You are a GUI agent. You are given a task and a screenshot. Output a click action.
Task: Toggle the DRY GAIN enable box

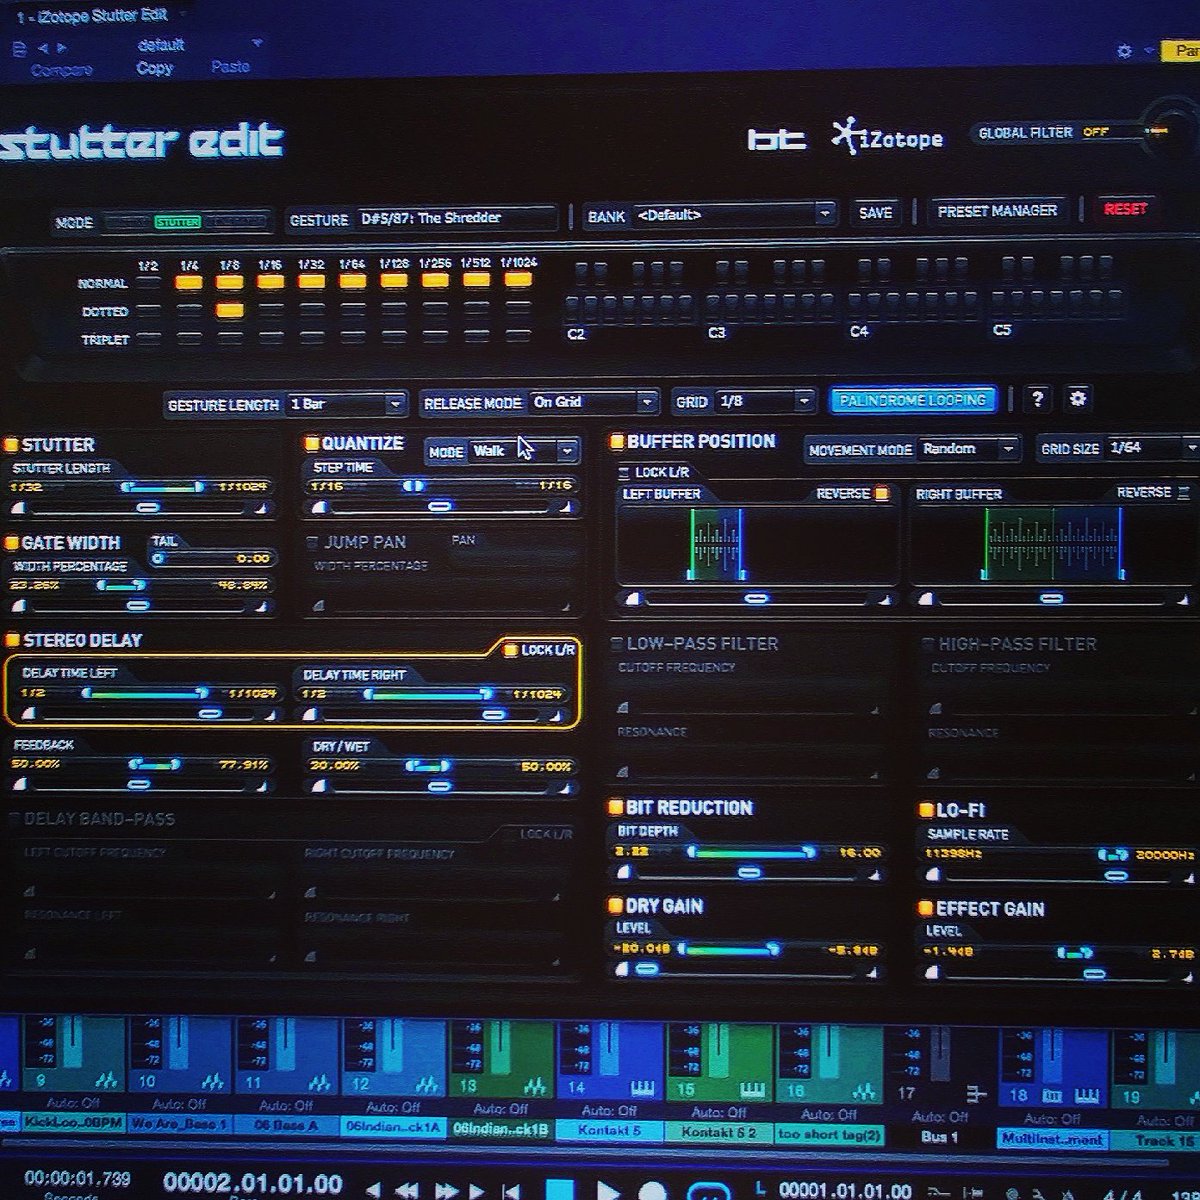coord(616,906)
